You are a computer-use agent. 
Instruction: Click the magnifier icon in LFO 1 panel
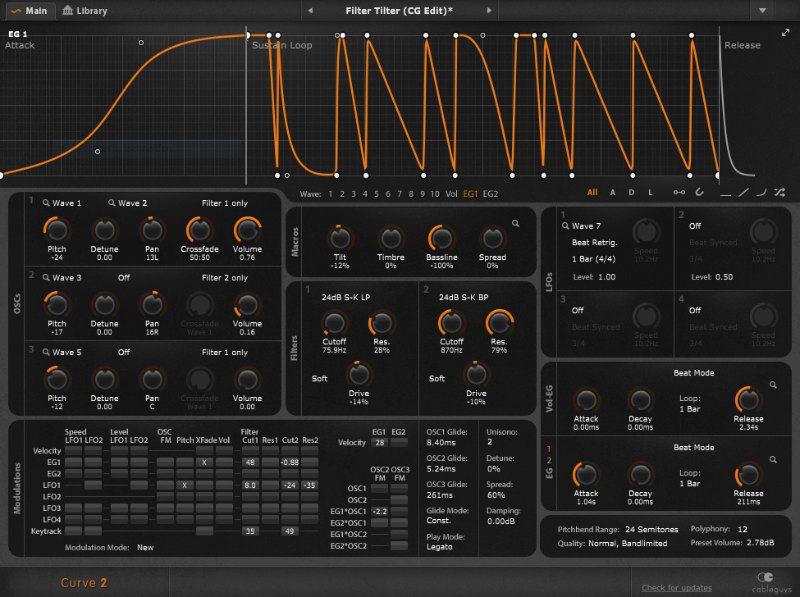565,224
